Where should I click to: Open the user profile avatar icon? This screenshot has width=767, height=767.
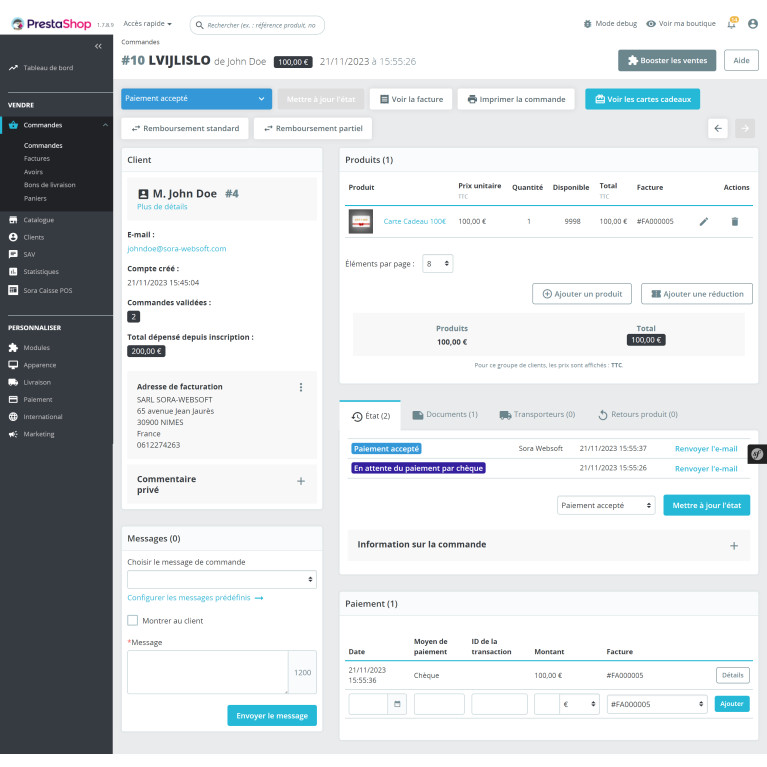(752, 24)
